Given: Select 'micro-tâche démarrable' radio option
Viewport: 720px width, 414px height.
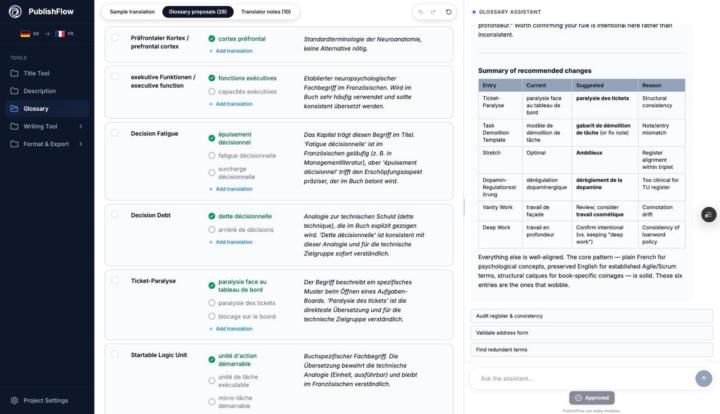Looking at the screenshot, I should click(212, 402).
